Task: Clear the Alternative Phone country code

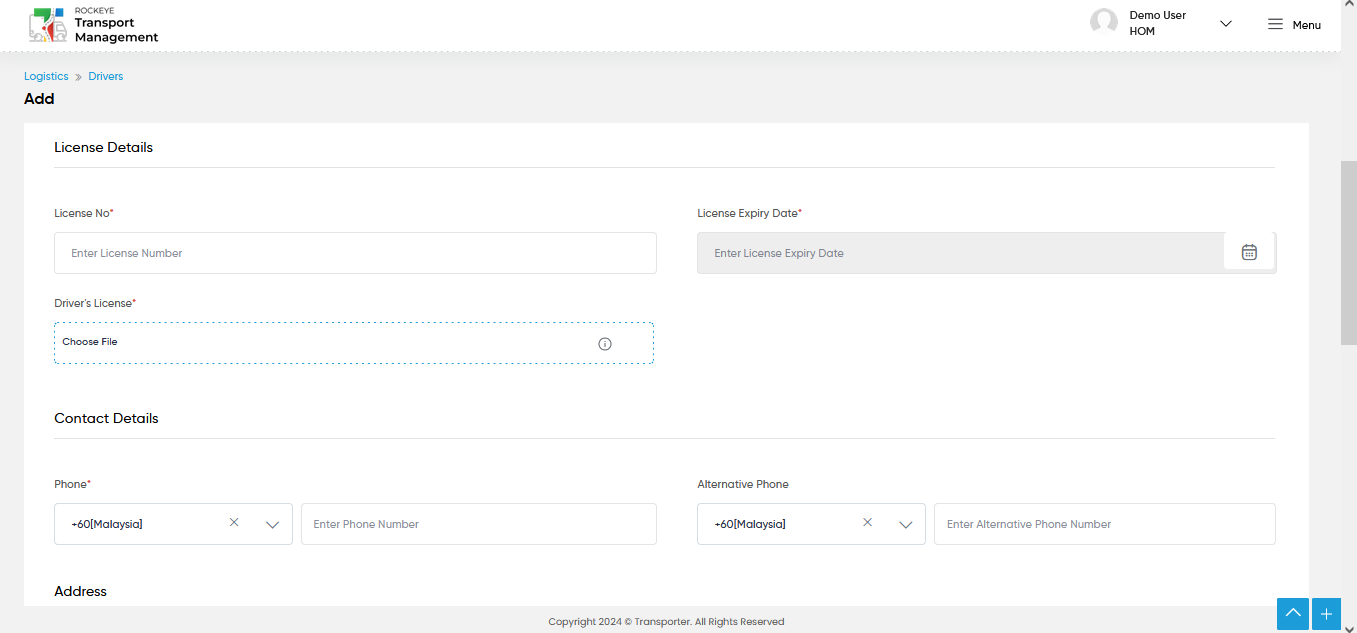Action: [867, 522]
